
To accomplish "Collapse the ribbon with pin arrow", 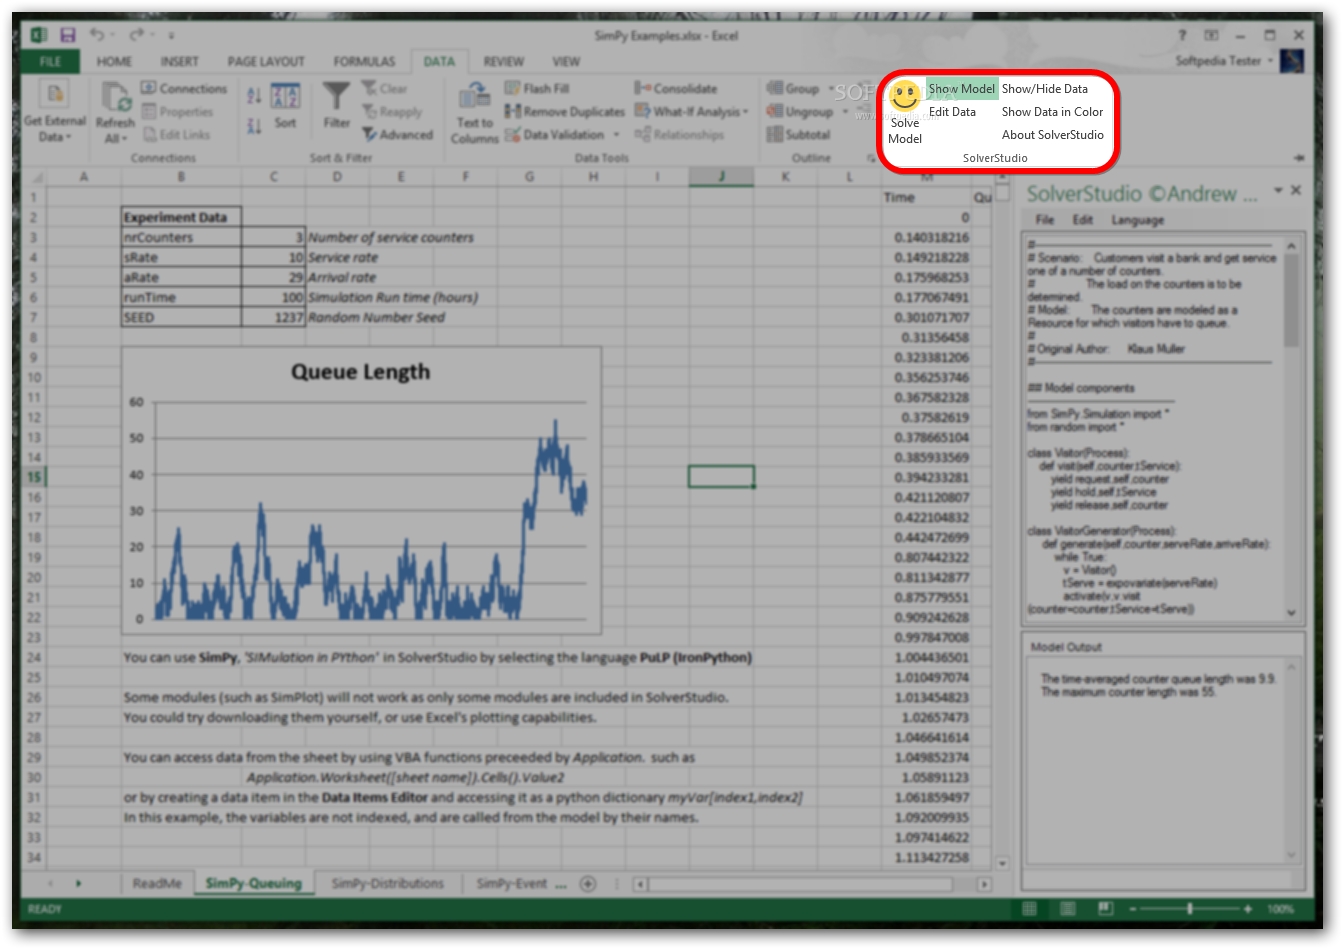I will click(x=1298, y=158).
